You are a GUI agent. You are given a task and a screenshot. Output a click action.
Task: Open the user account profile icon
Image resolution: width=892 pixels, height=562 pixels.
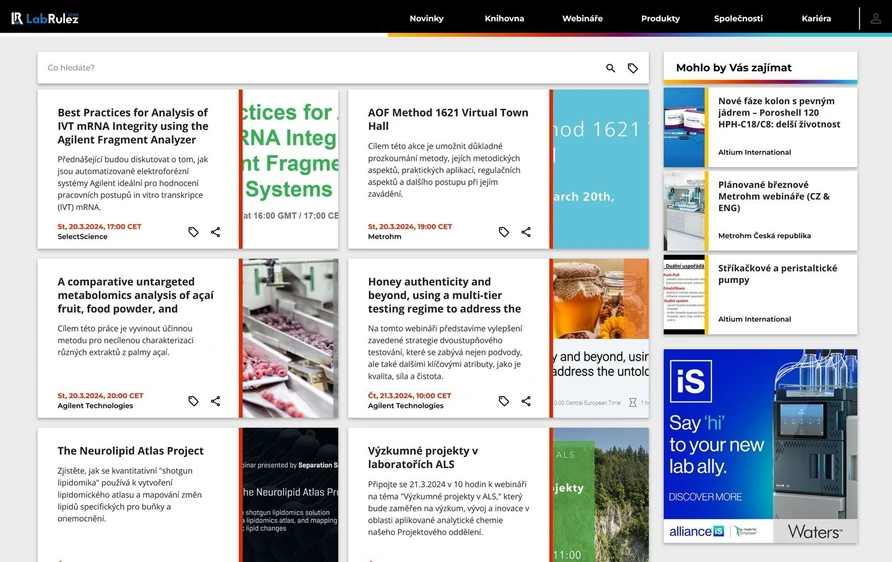(876, 18)
